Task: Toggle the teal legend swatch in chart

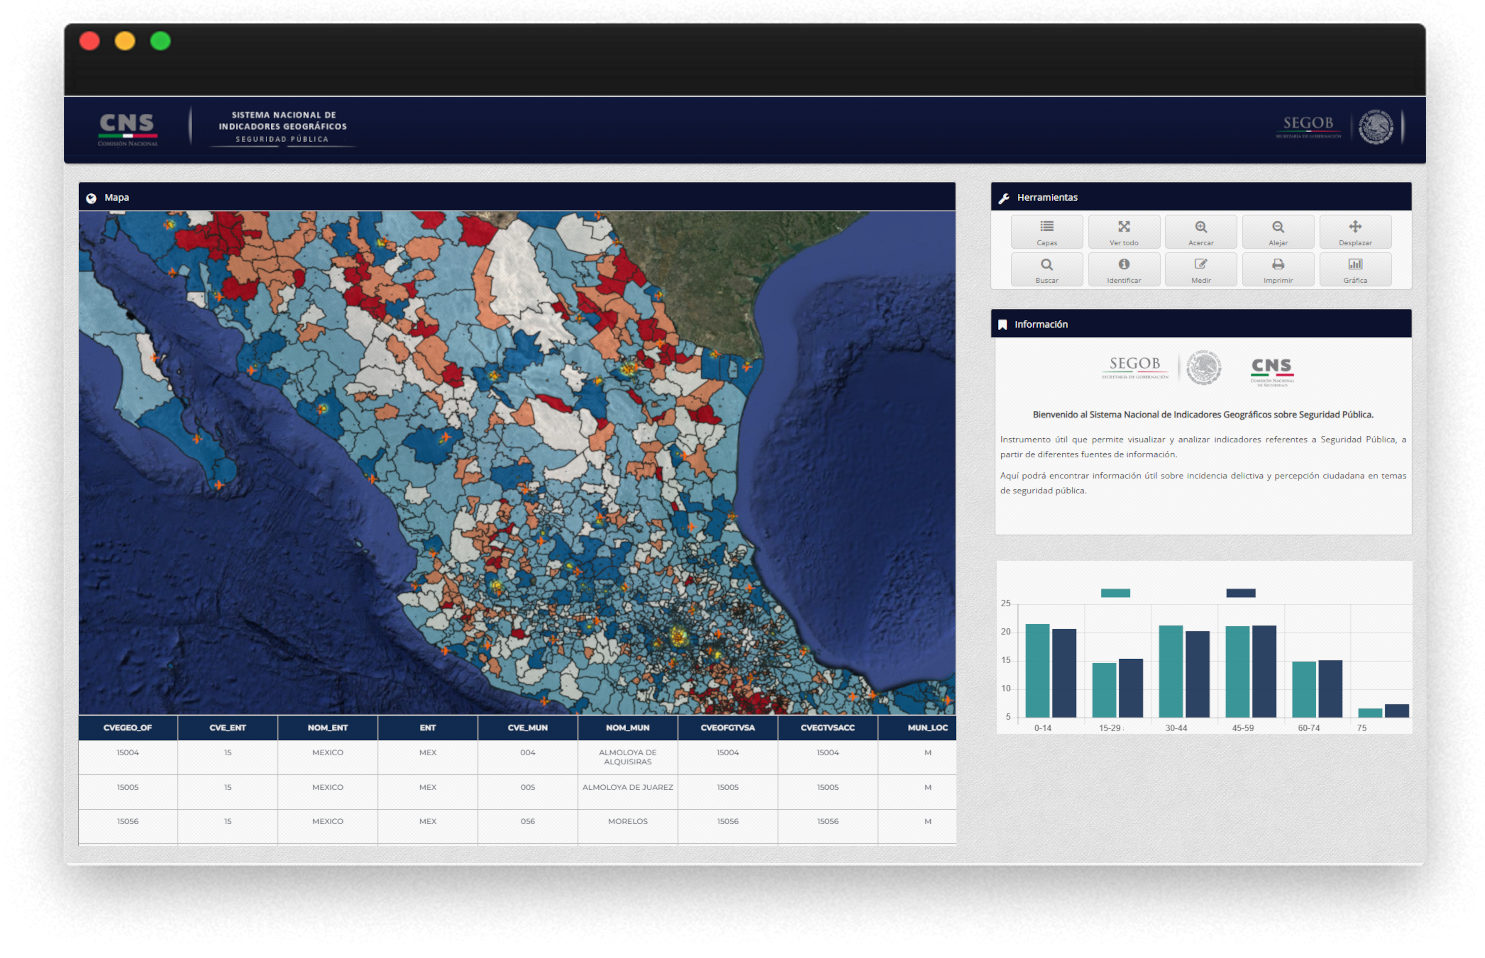Action: pyautogui.click(x=1115, y=593)
